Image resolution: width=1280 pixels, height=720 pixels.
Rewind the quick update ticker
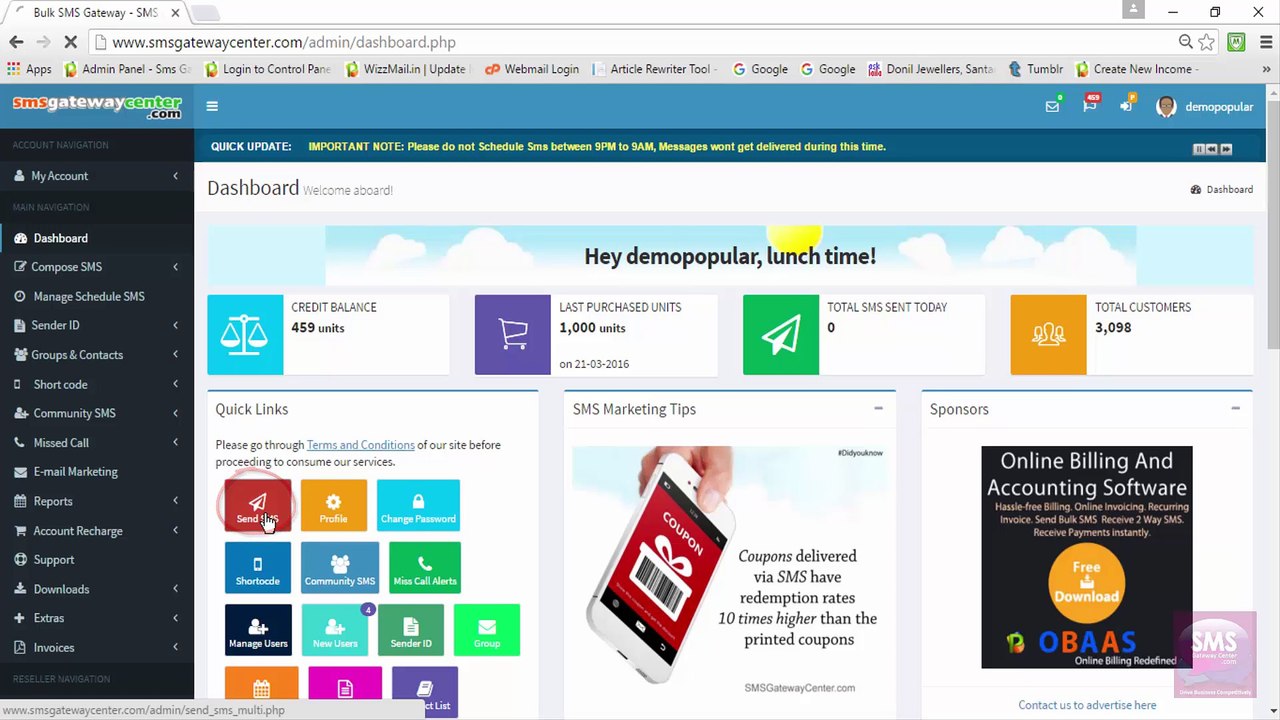[x=1211, y=149]
